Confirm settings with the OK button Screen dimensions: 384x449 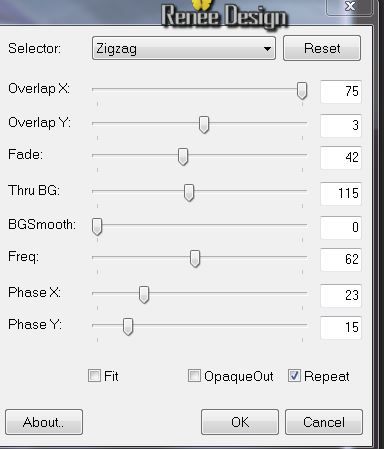pos(240,422)
